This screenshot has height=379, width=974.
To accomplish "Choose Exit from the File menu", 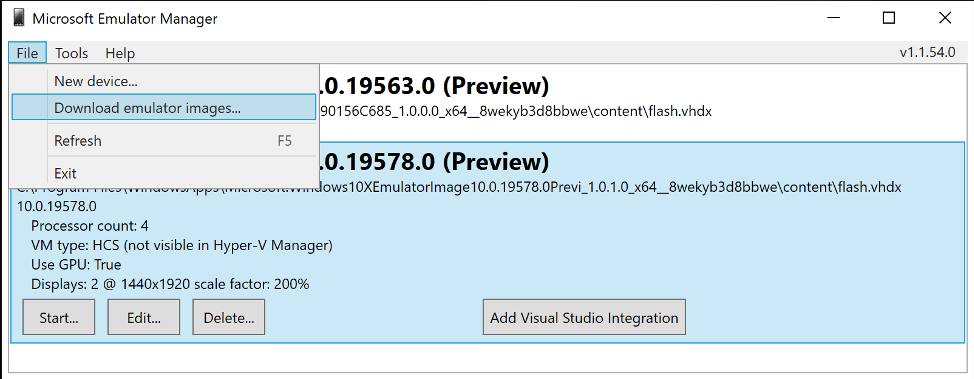I will [x=164, y=173].
